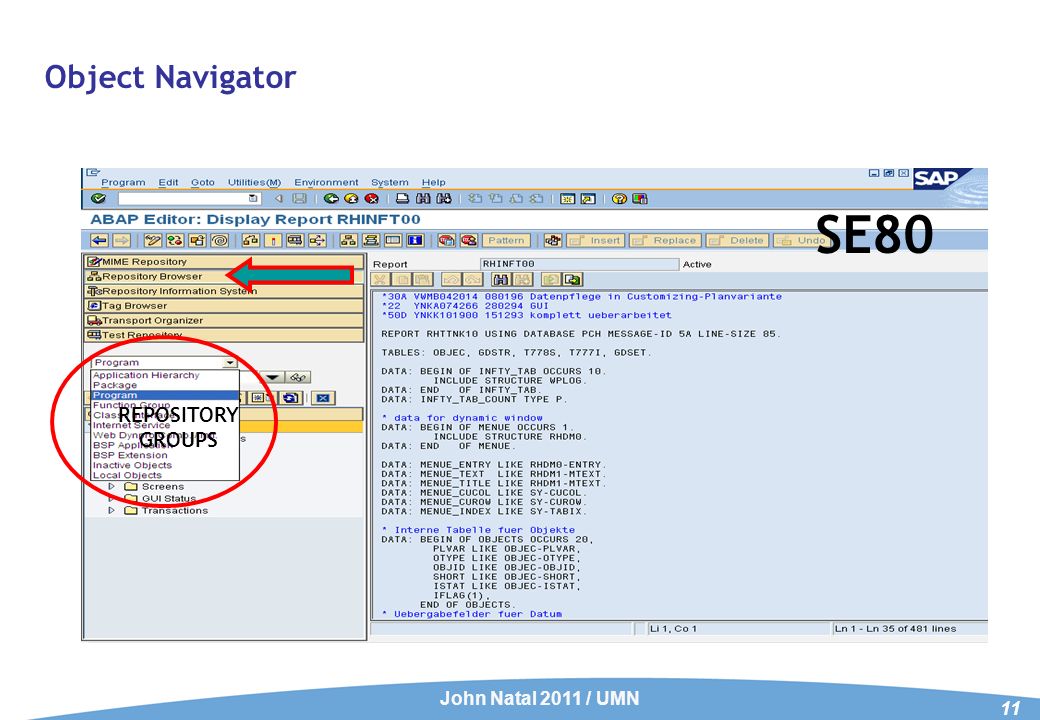1040x720 pixels.
Task: Click the Activate icon with red mark
Action: (273, 241)
